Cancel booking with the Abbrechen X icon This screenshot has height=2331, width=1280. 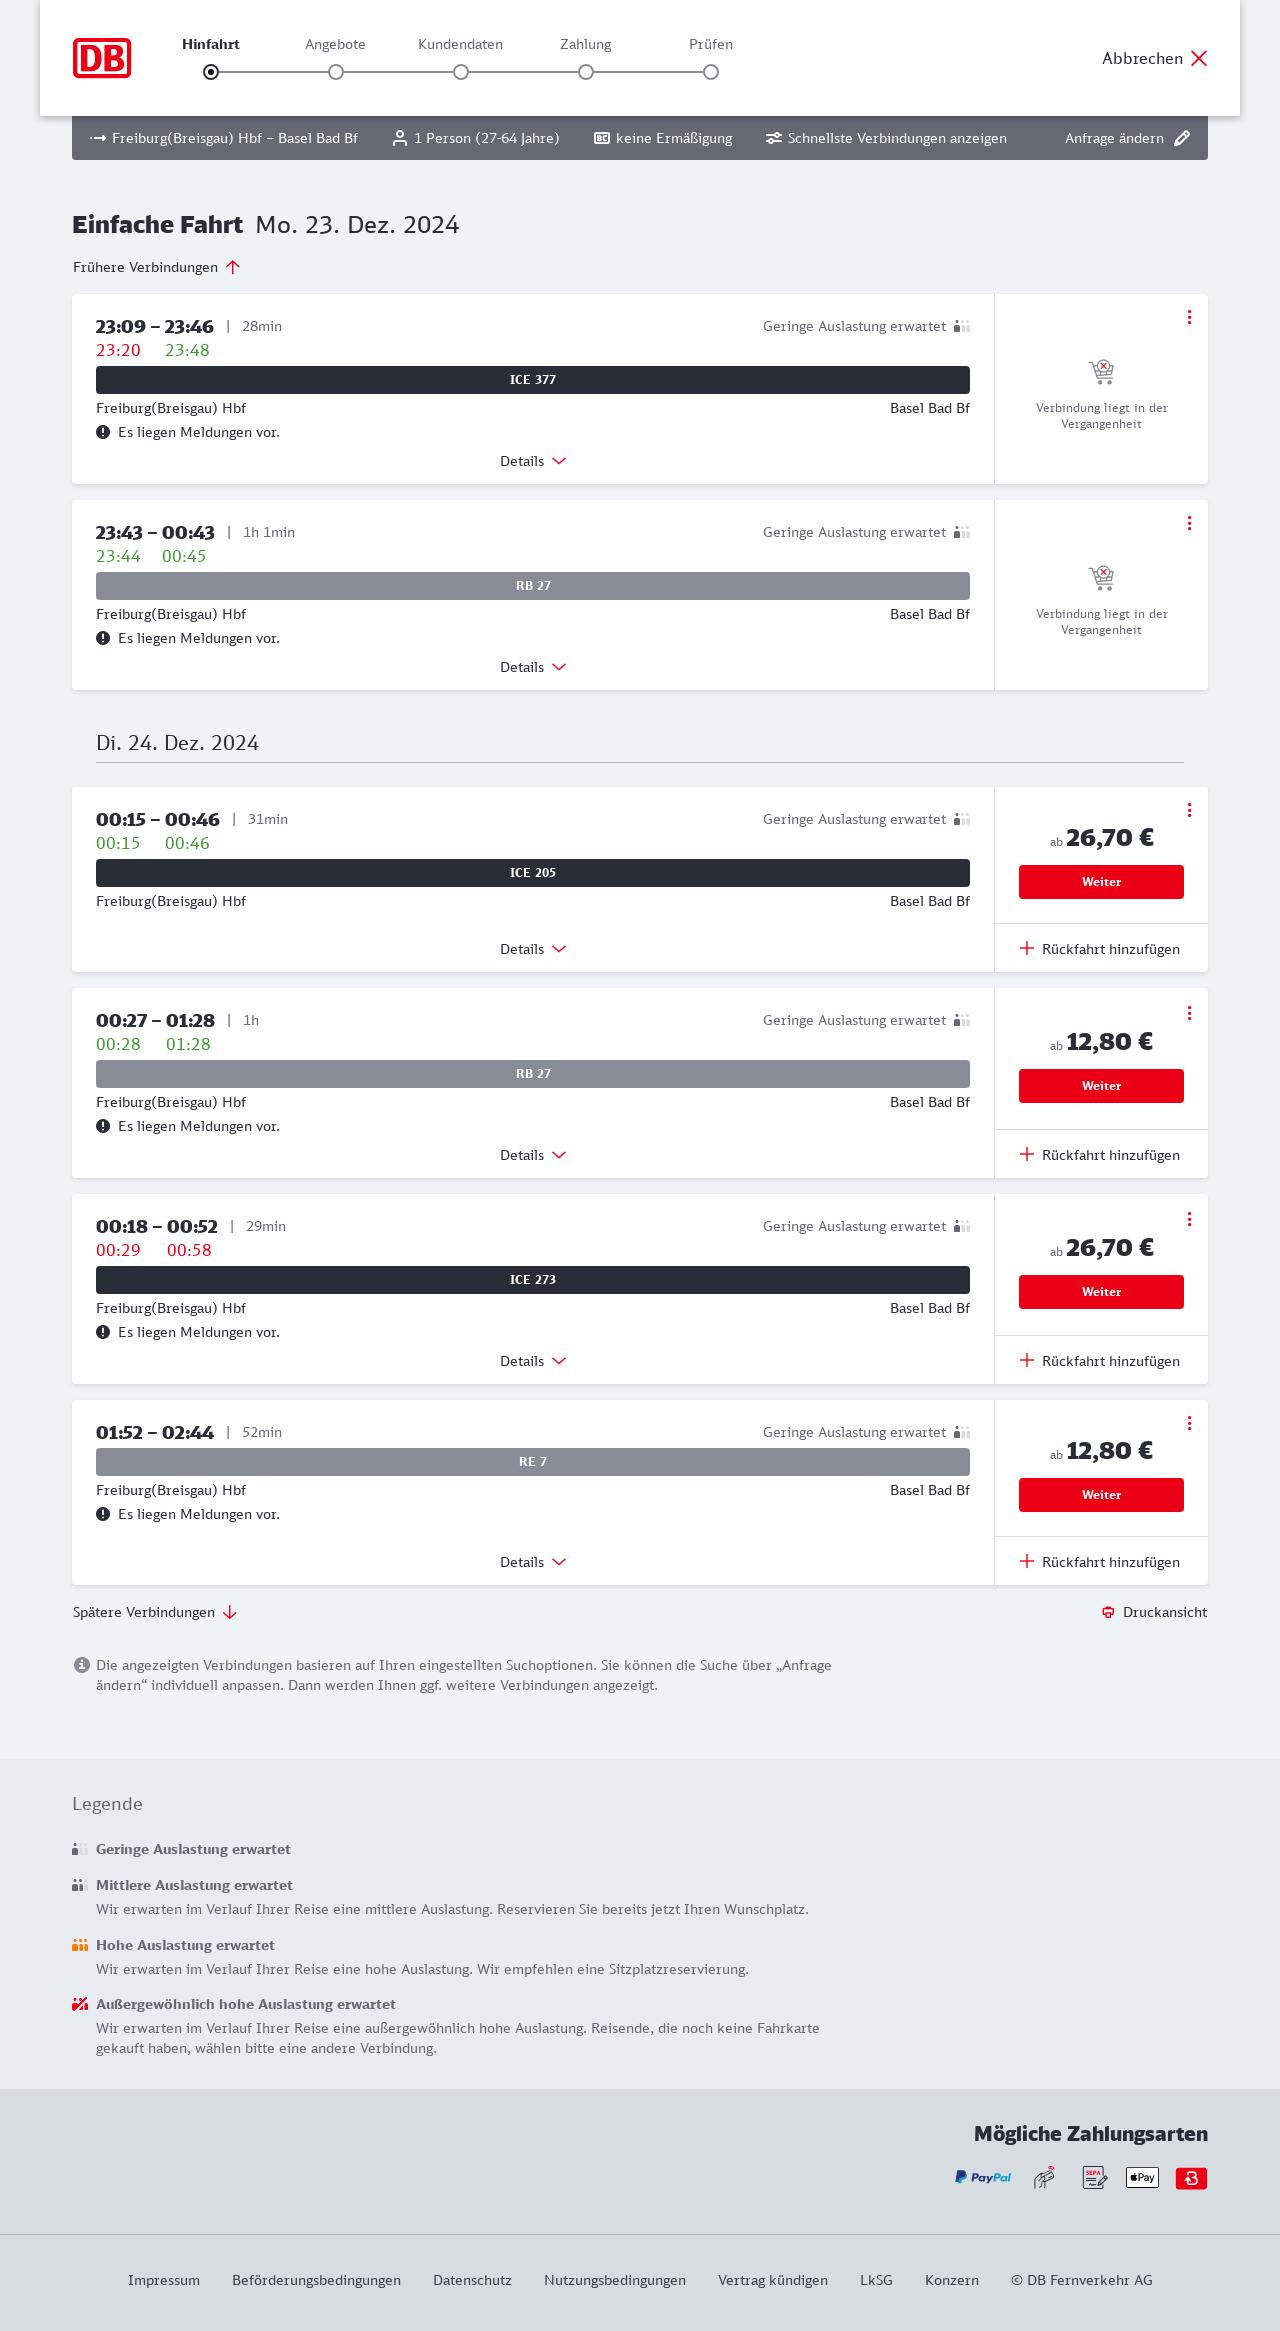click(x=1199, y=58)
